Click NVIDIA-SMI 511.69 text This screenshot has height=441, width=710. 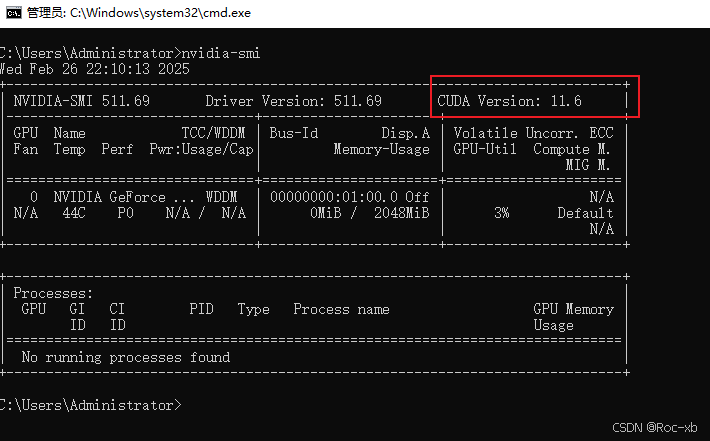[82, 101]
